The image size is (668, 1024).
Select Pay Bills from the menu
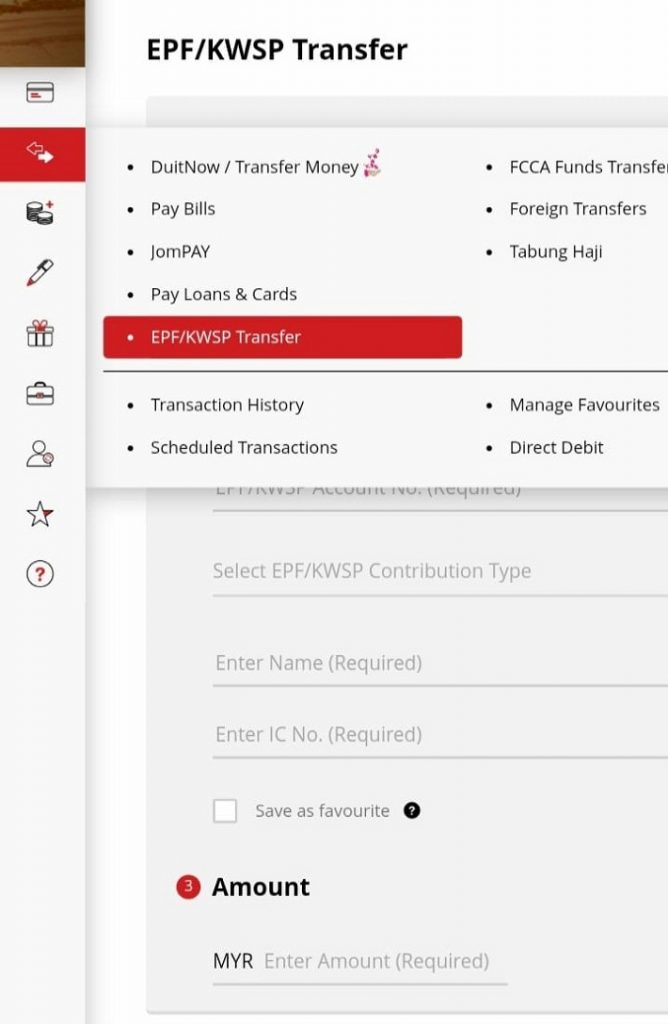click(183, 209)
